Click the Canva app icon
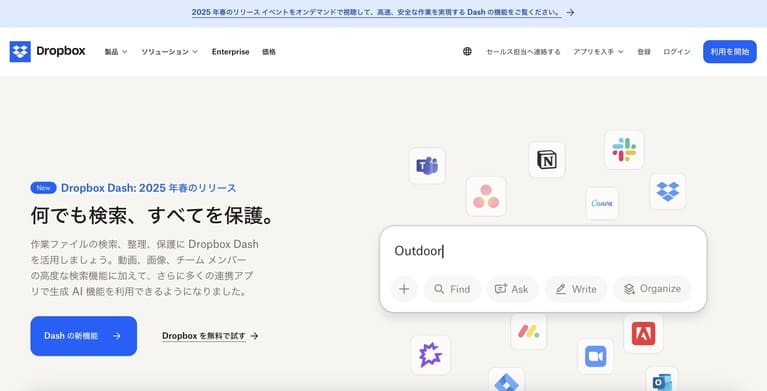 pos(602,203)
